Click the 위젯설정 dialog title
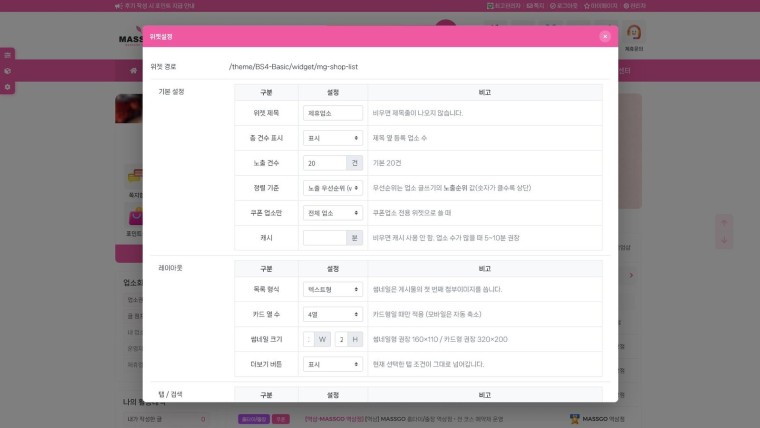 pyautogui.click(x=161, y=36)
